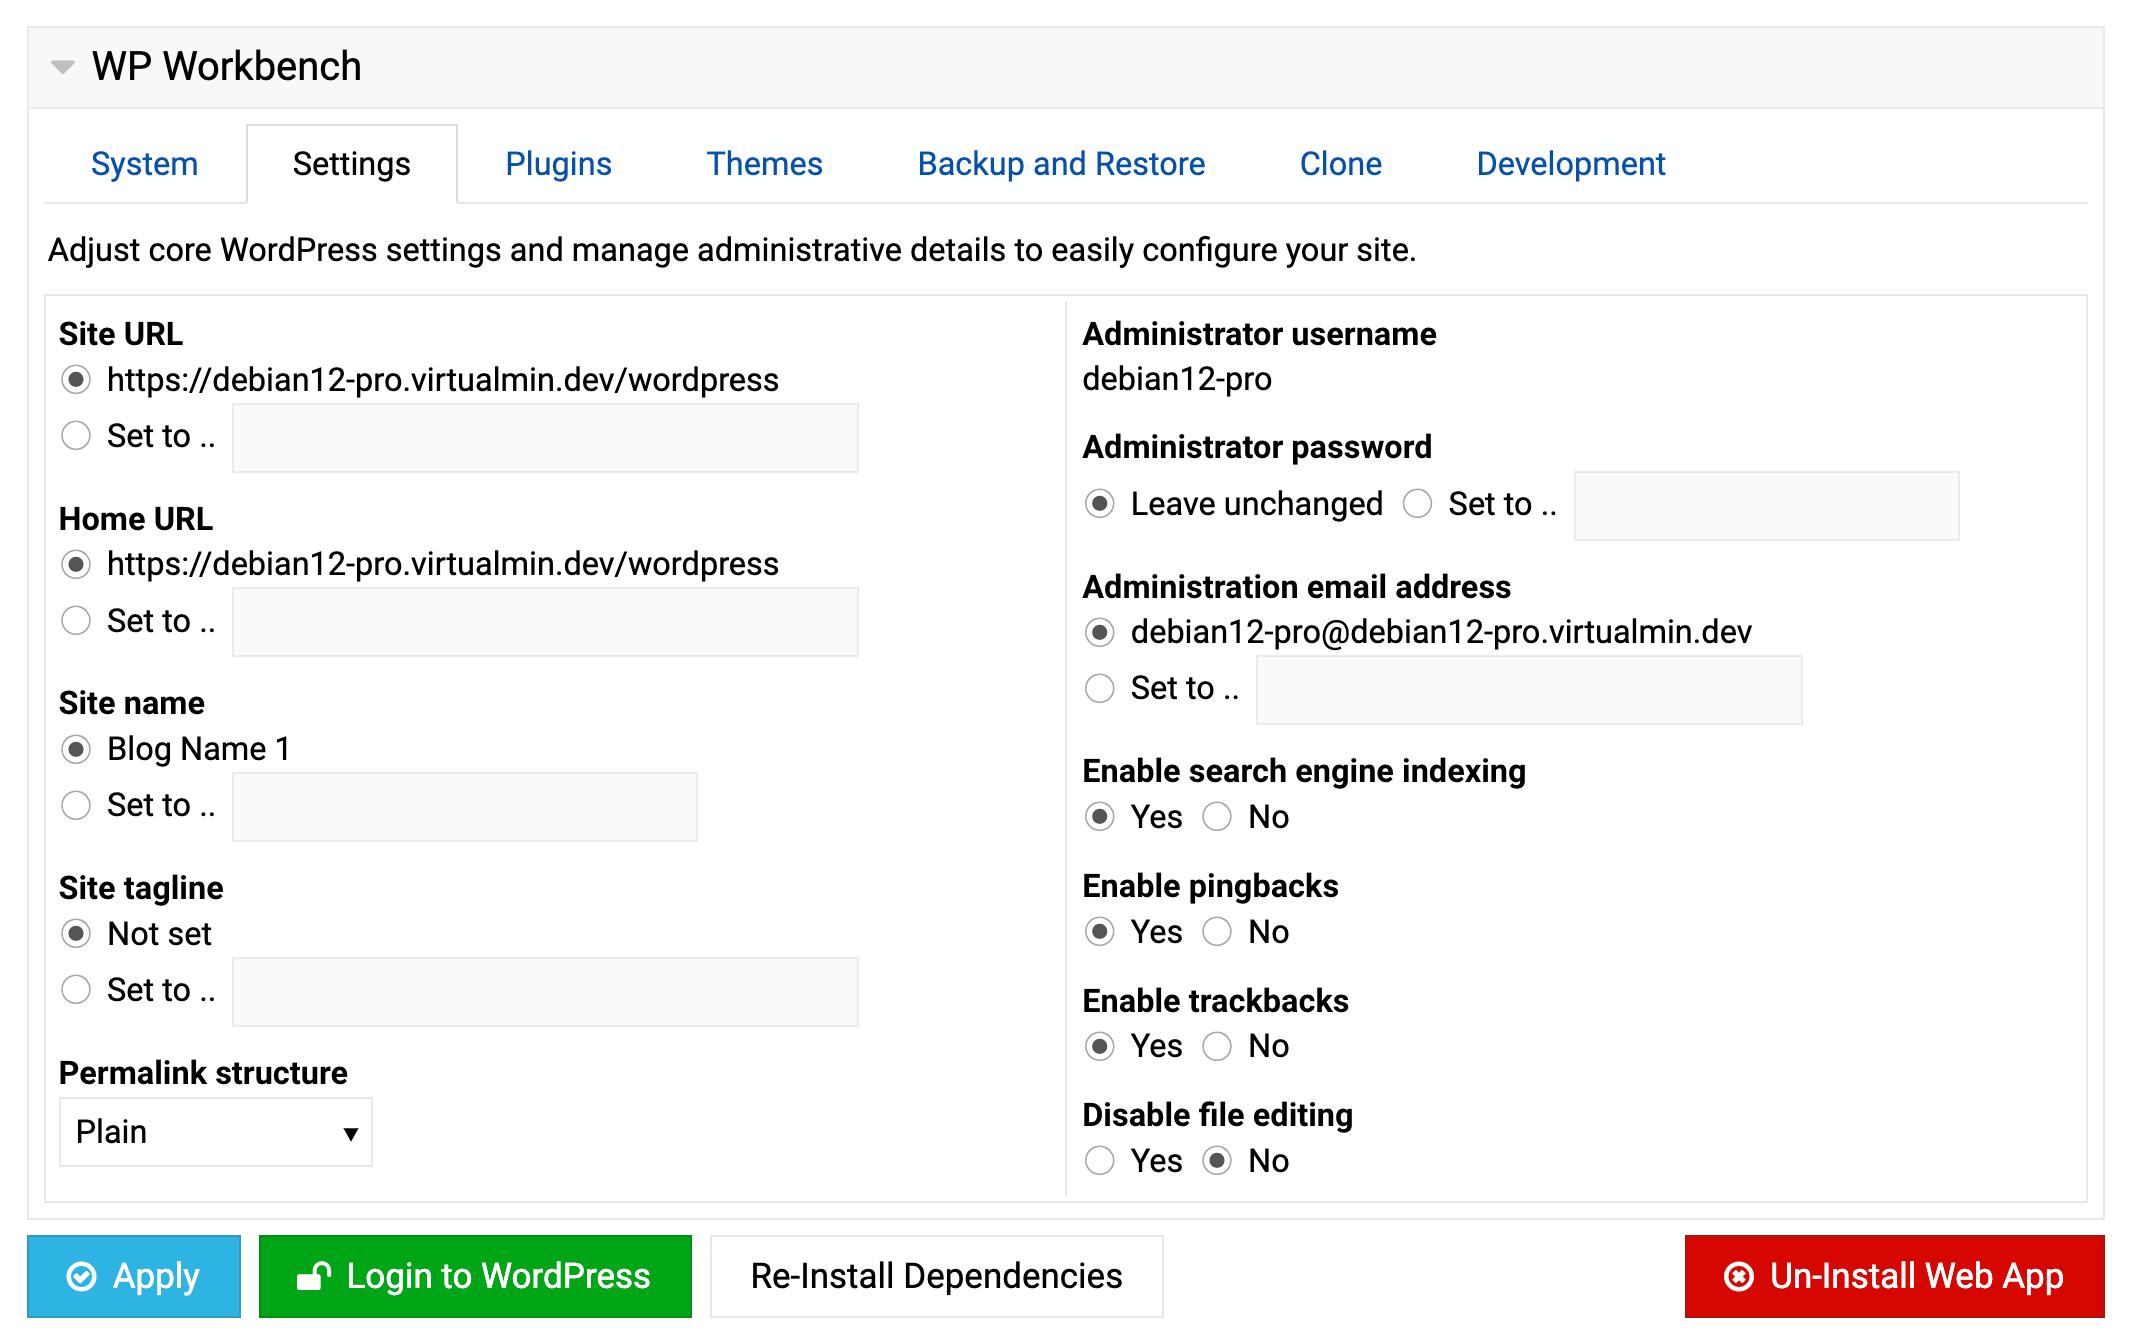Open the Plugins tab
This screenshot has height=1342, width=2132.
558,164
